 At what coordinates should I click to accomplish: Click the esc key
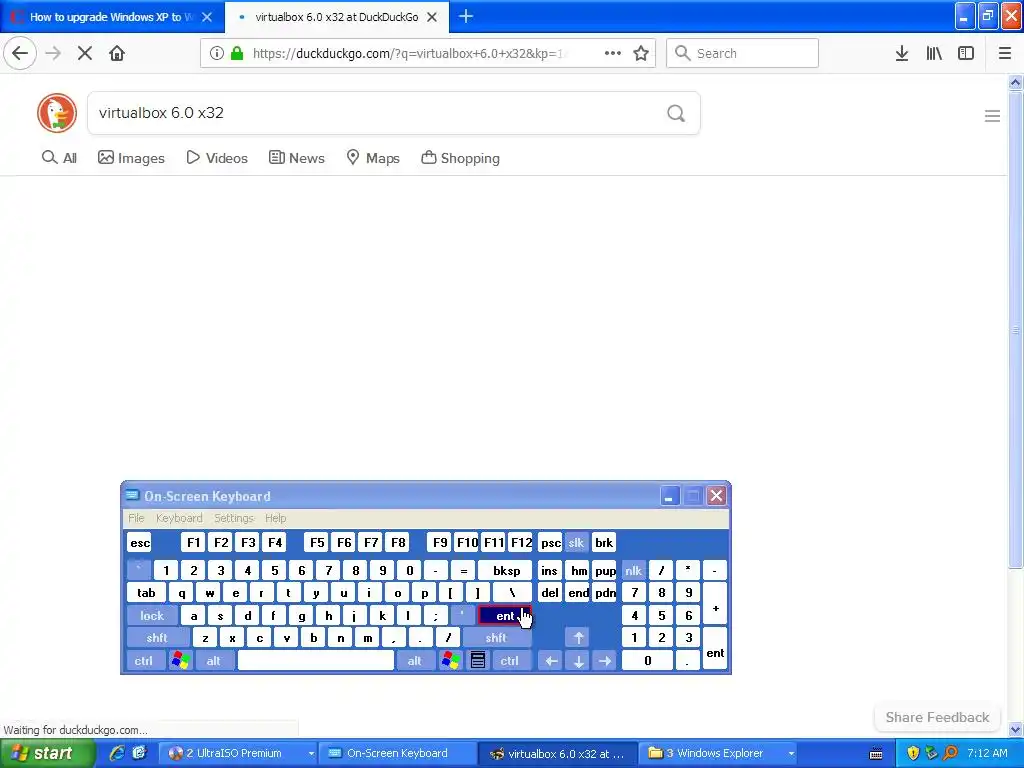140,542
